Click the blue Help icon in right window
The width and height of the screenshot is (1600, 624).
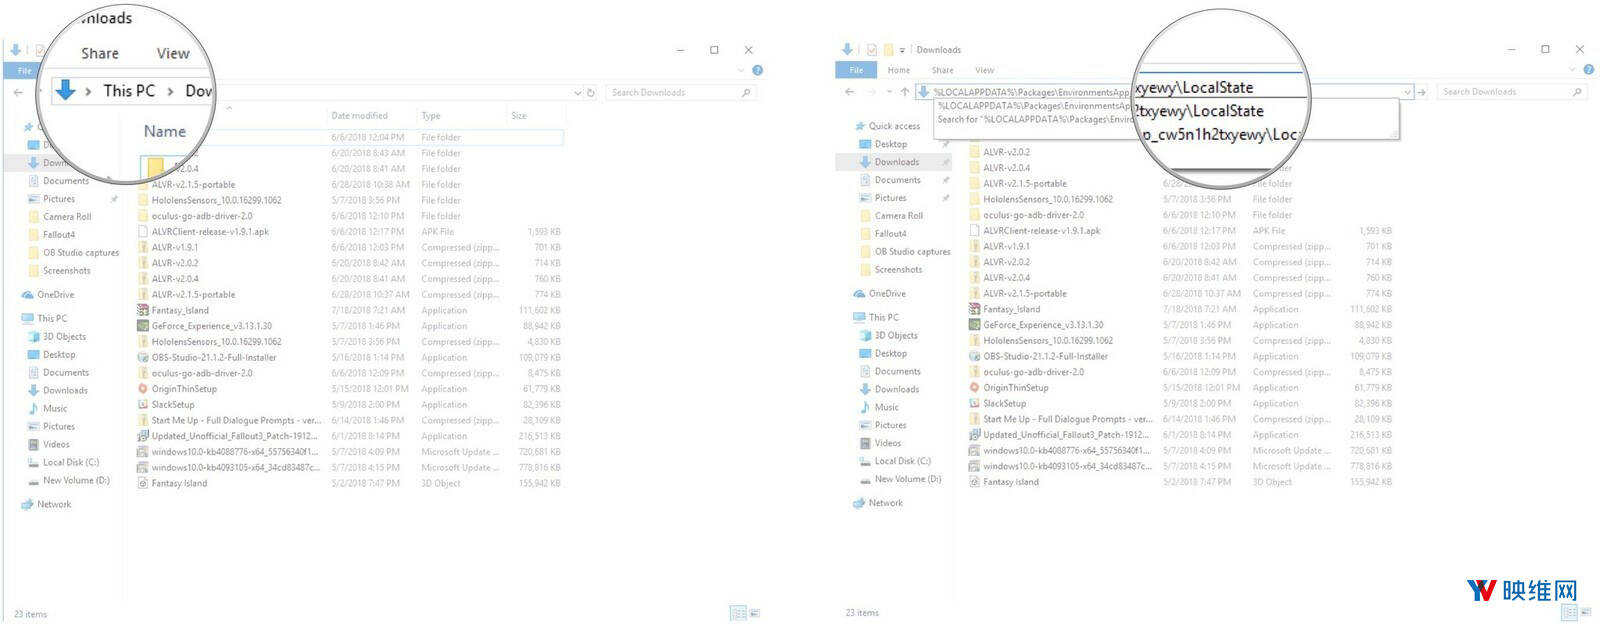tap(1589, 70)
